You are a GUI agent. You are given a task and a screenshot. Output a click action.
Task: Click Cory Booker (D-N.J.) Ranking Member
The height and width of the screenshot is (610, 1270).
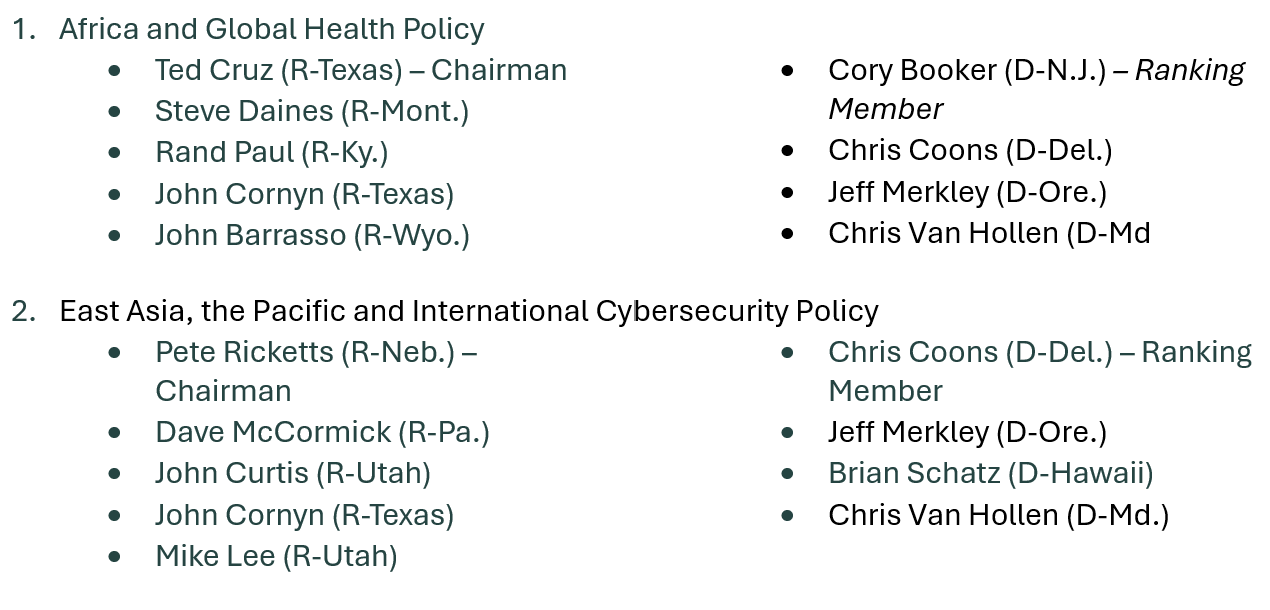(1037, 89)
